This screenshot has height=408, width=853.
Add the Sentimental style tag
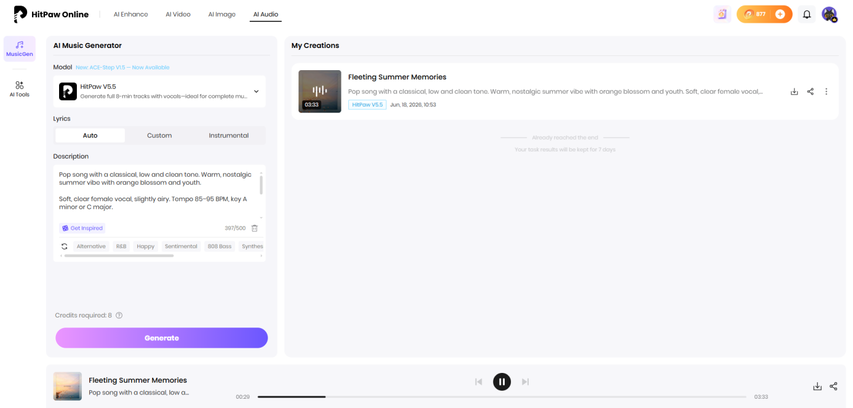[181, 246]
